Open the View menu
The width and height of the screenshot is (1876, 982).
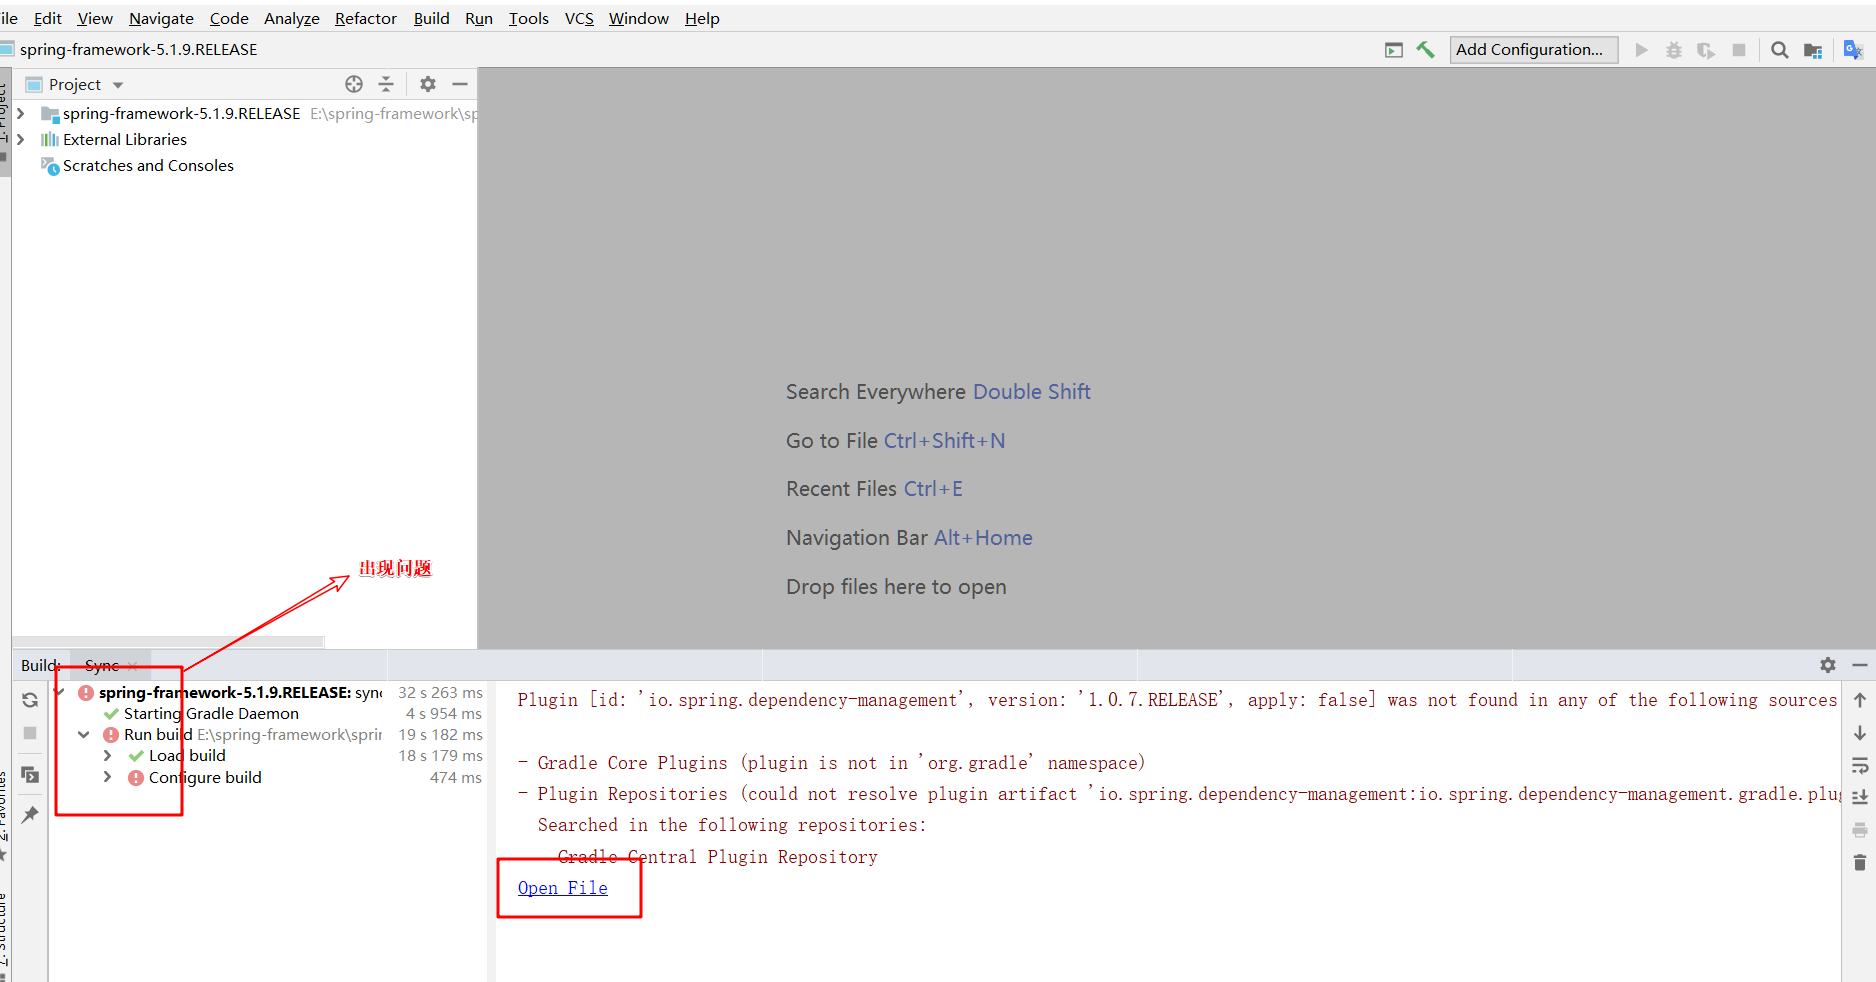pos(95,18)
